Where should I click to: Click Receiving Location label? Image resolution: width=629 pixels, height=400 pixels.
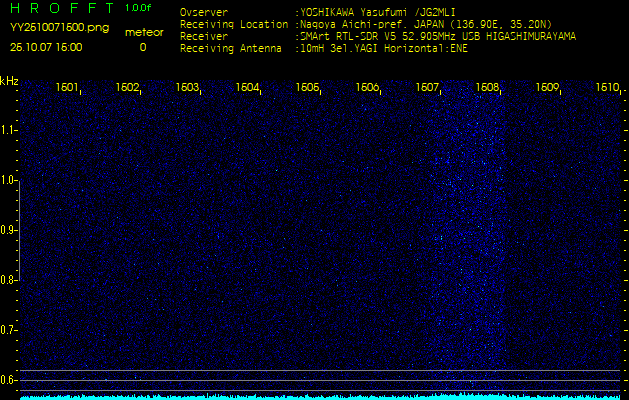coord(234,25)
